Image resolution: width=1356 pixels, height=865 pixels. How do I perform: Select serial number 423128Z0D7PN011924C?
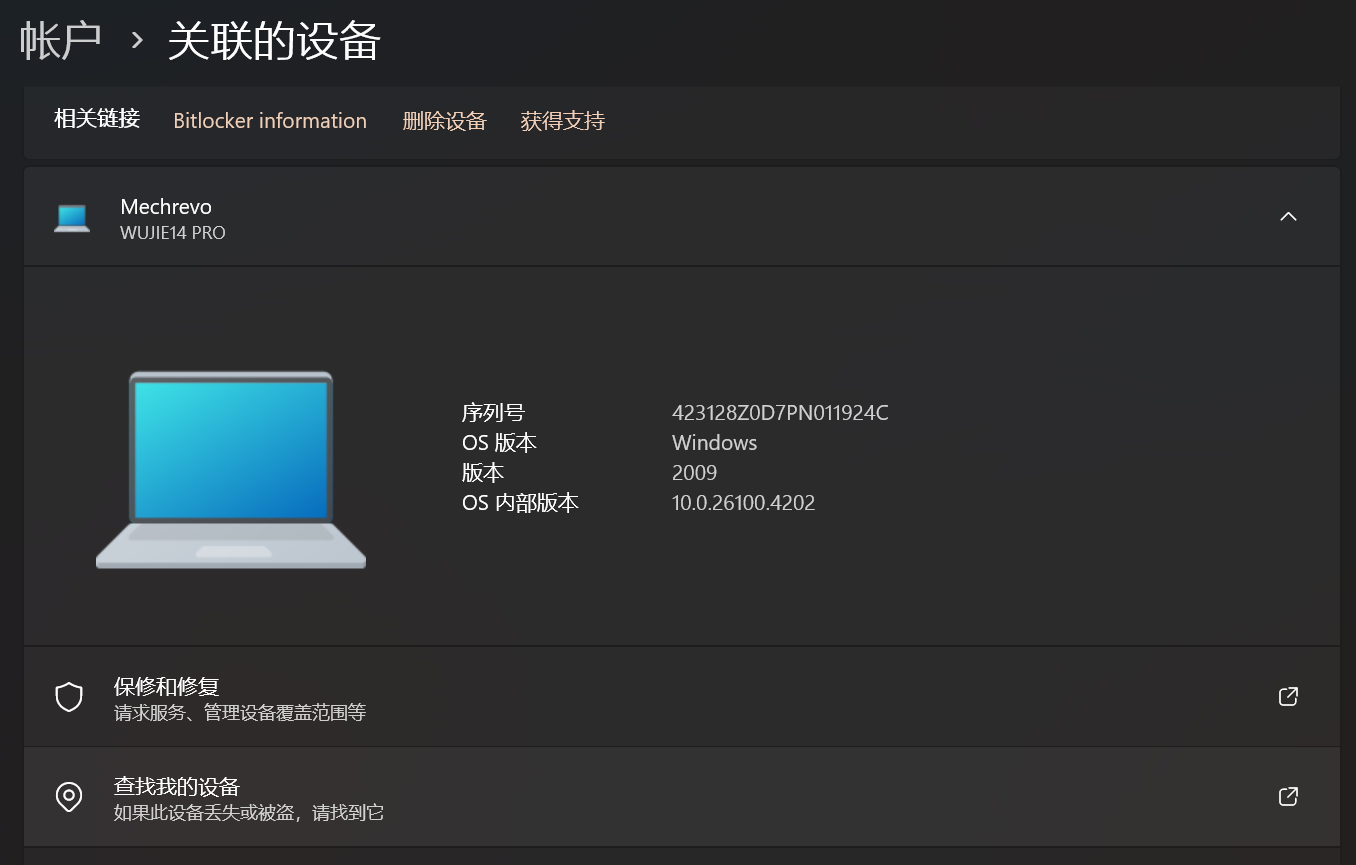coord(780,413)
